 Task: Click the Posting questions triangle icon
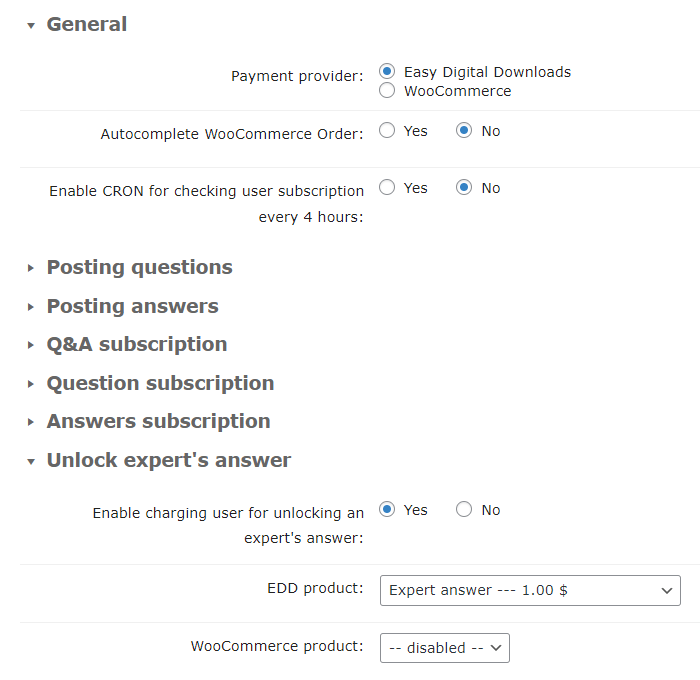32,268
